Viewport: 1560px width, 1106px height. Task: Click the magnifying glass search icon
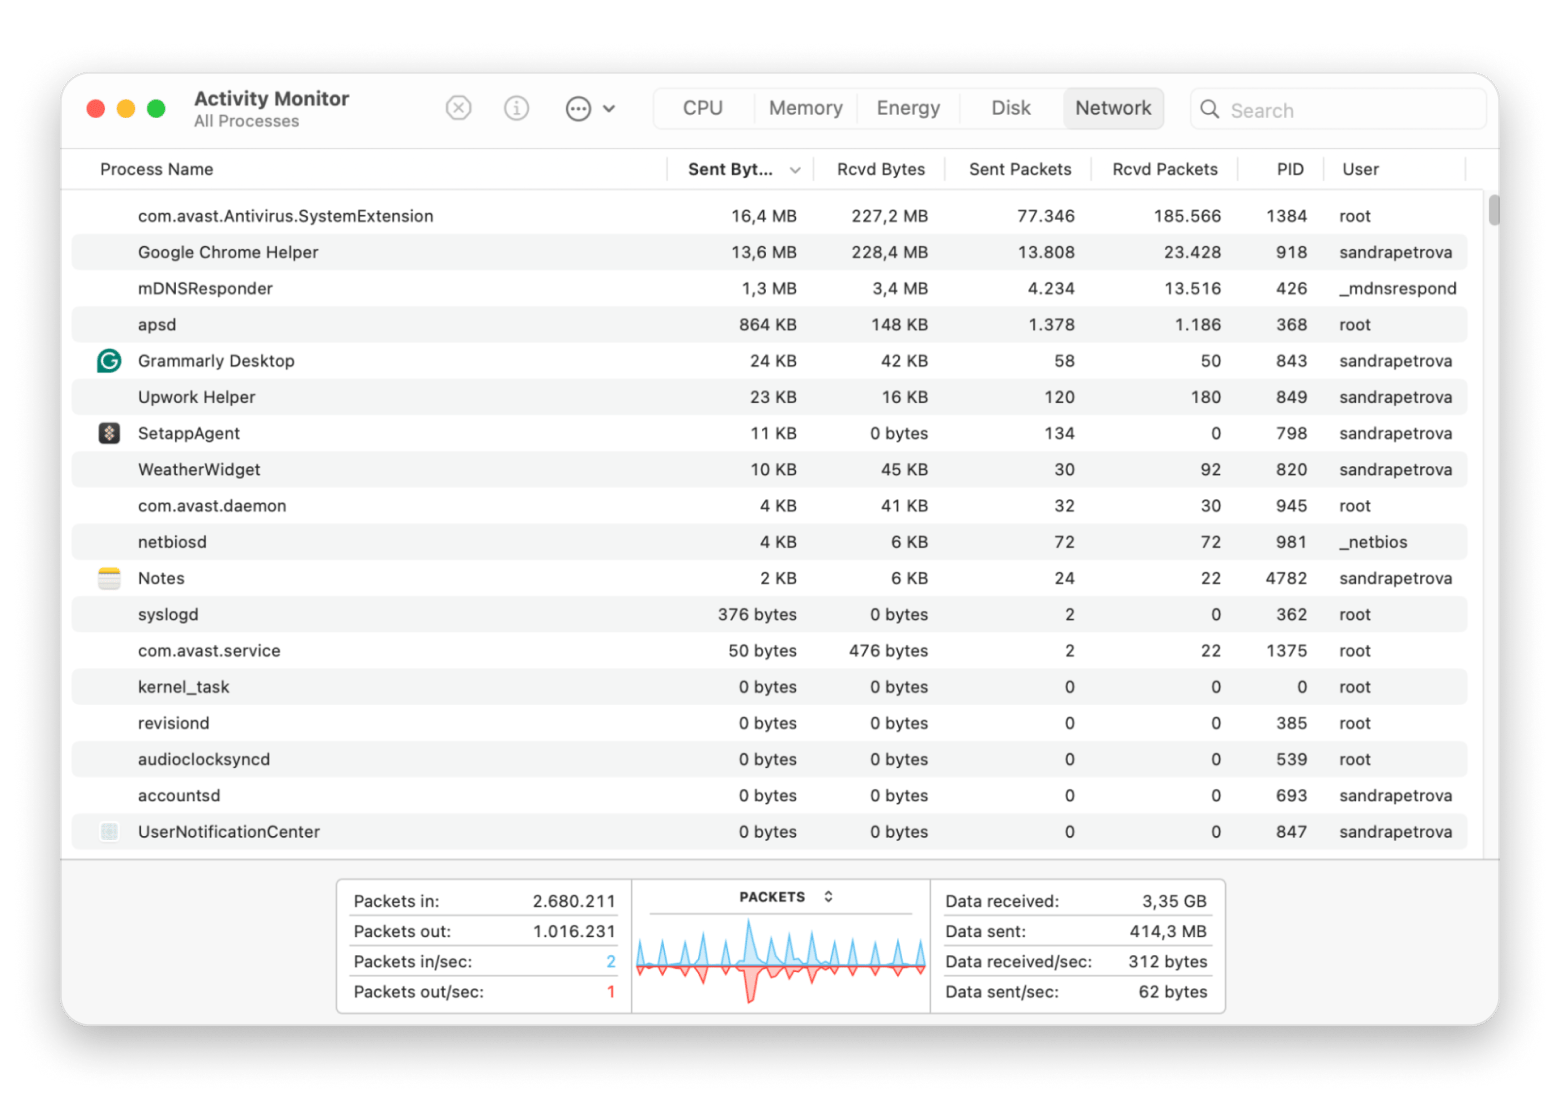1210,110
